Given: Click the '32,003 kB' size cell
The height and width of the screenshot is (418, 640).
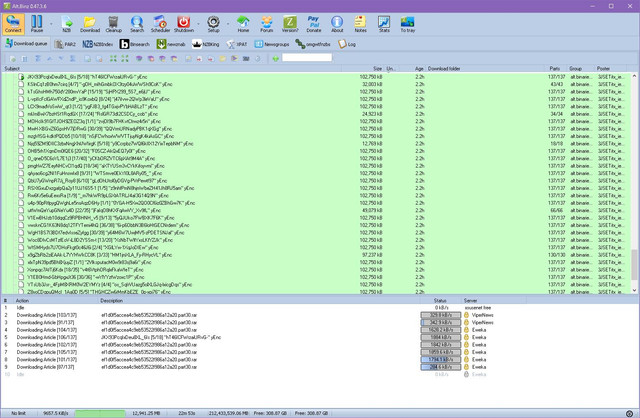Looking at the screenshot, I should click(372, 84).
